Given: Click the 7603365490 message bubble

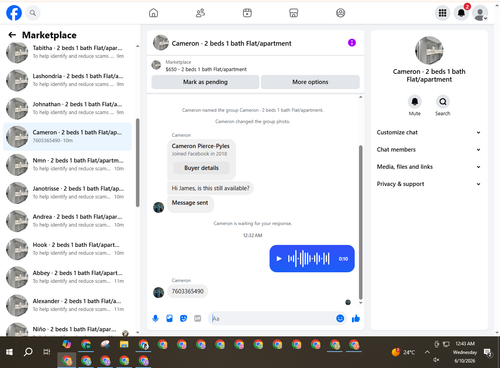Looking at the screenshot, I should (188, 291).
